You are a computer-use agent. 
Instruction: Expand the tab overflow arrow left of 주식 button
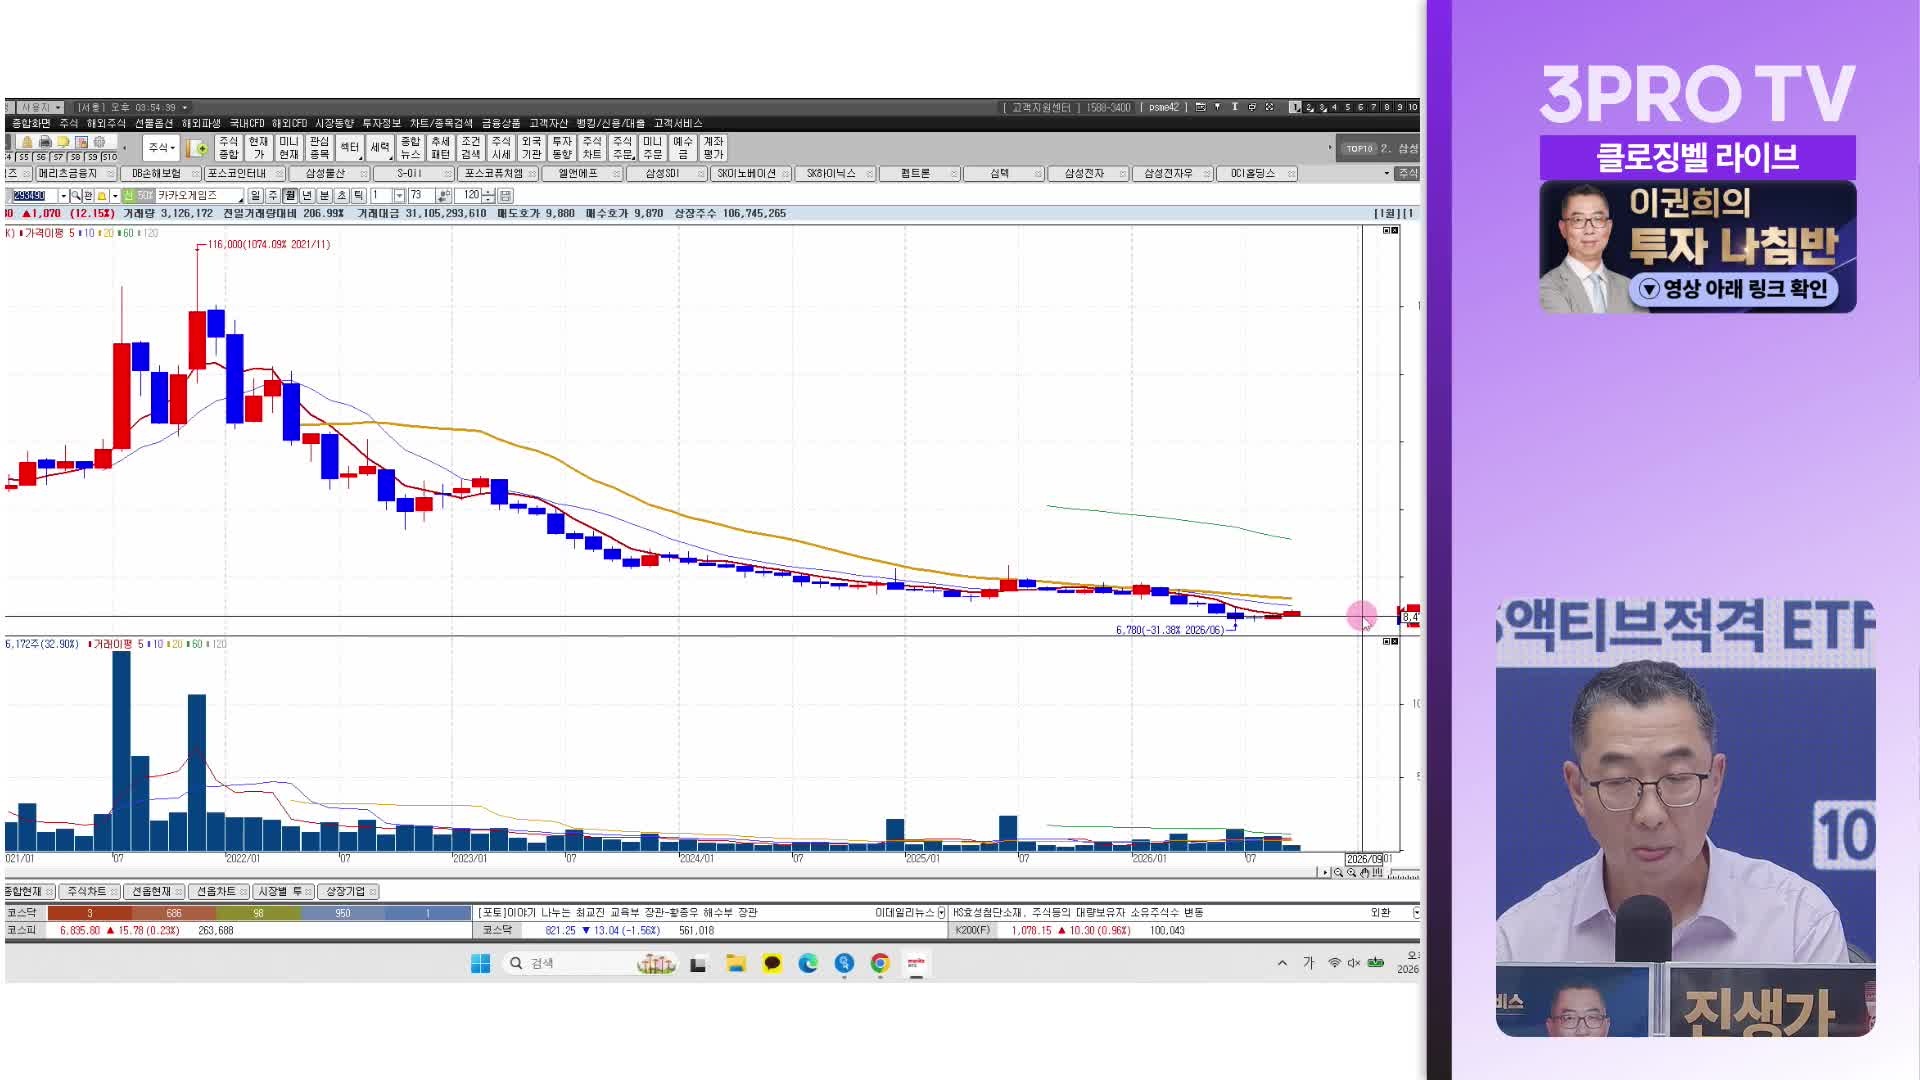click(x=1386, y=174)
